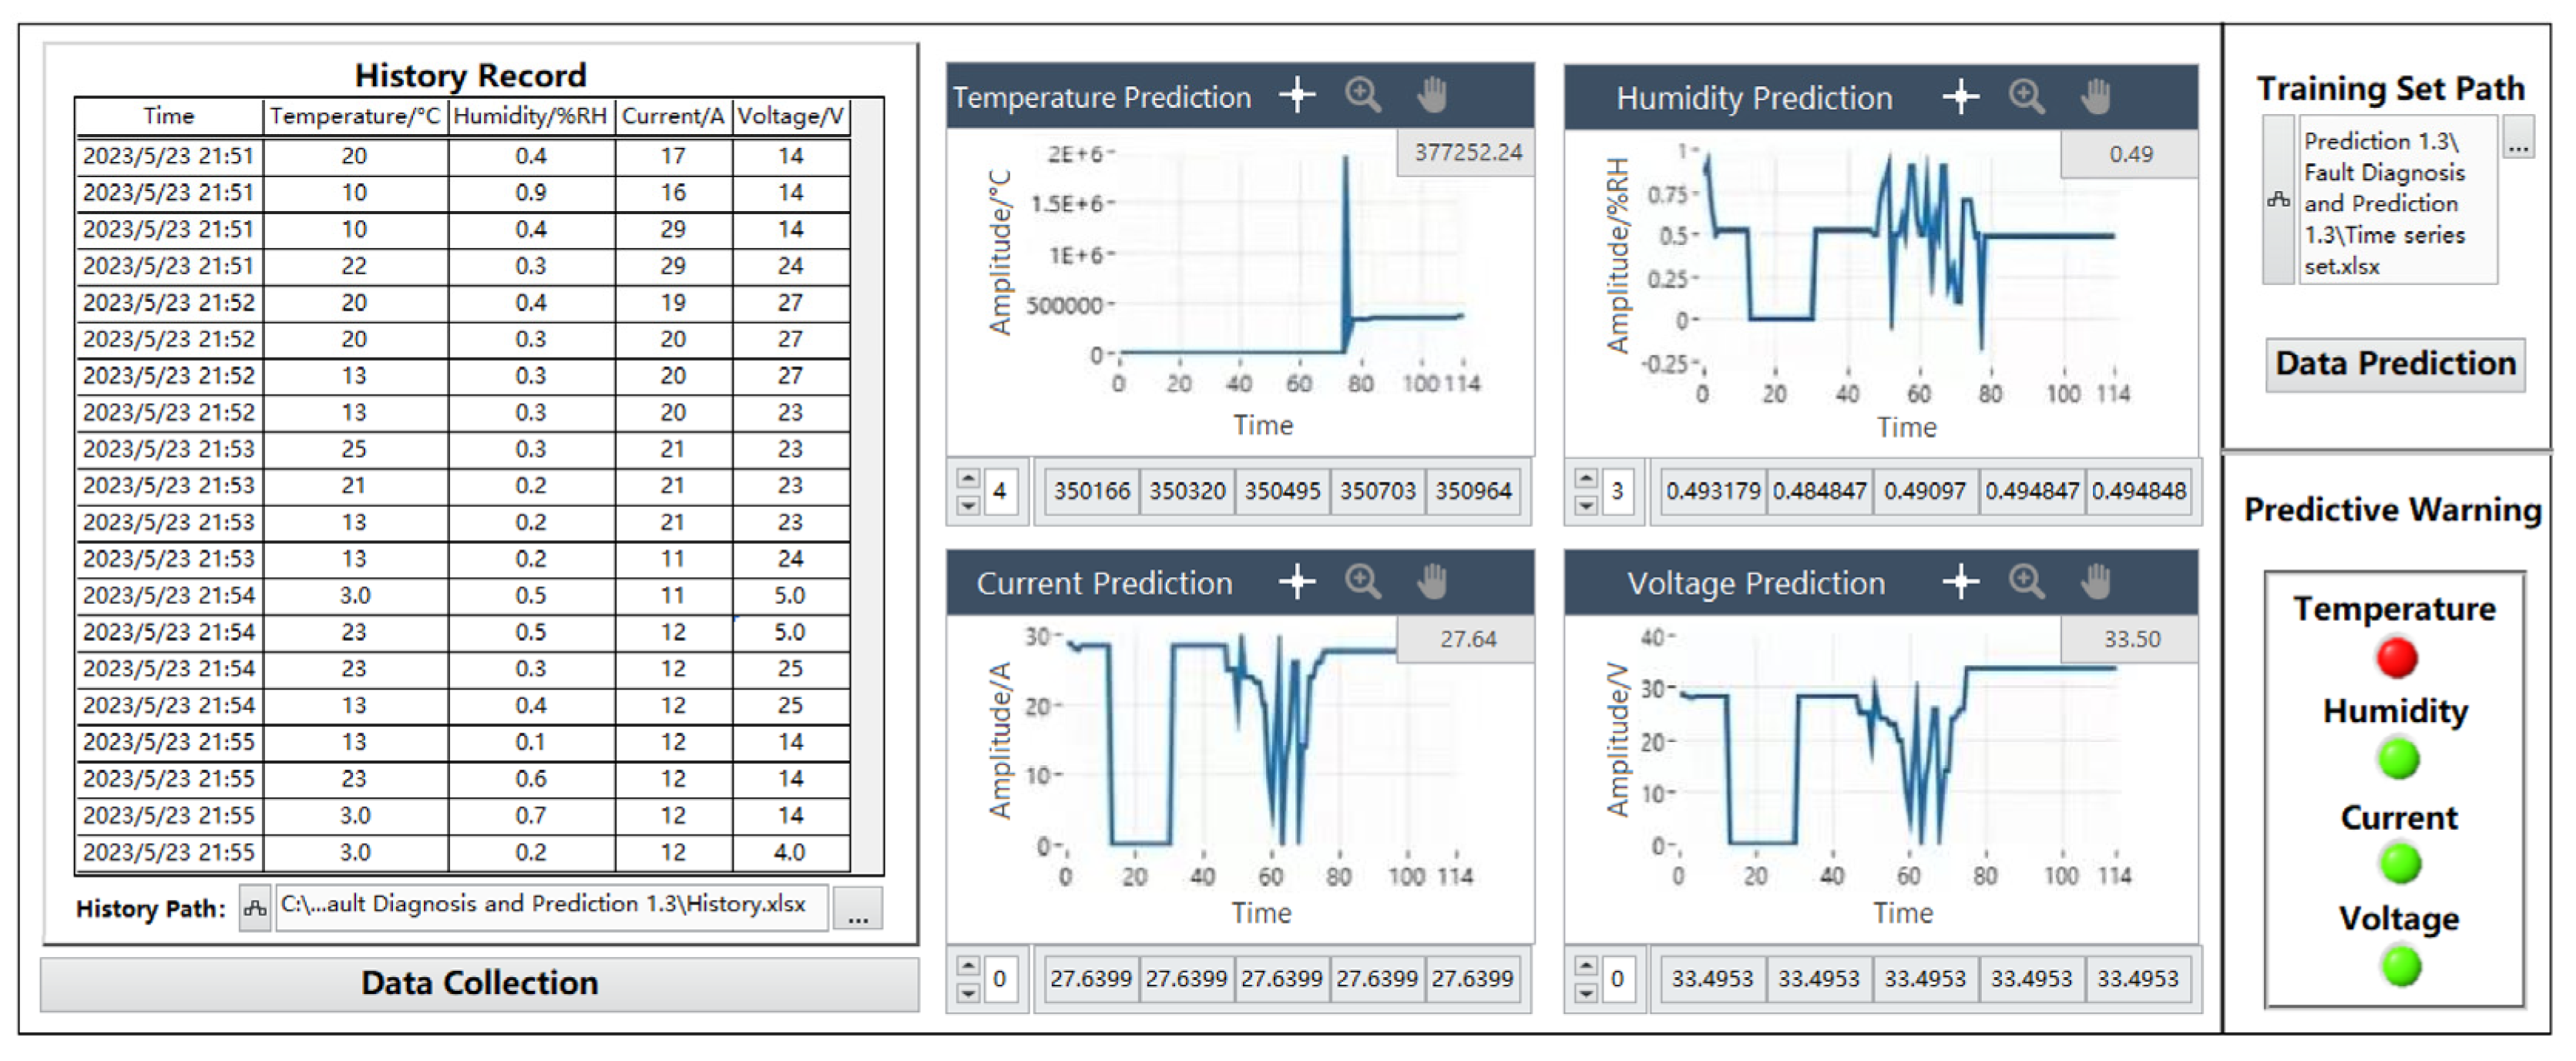Activate zoom tool on Temperature Prediction graph
The height and width of the screenshot is (1061, 2576).
1363,95
